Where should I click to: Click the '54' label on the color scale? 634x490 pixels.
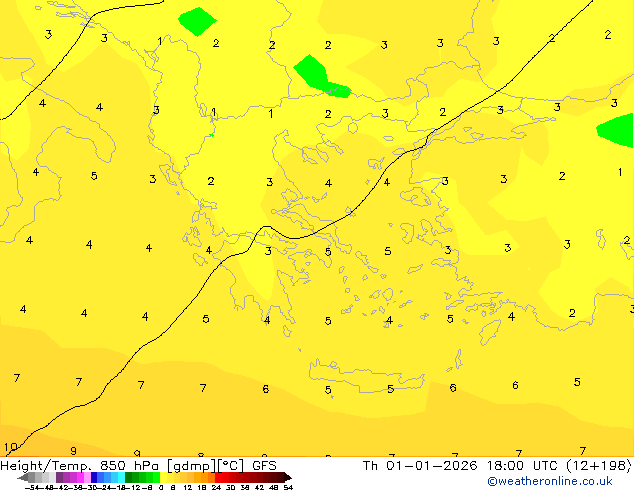[x=288, y=487]
